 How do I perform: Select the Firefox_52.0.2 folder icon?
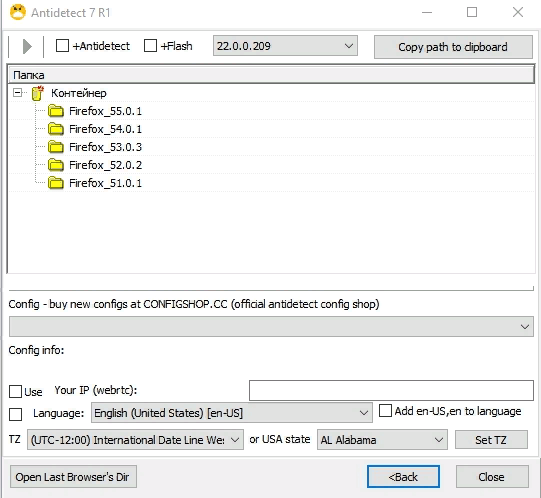(x=56, y=165)
